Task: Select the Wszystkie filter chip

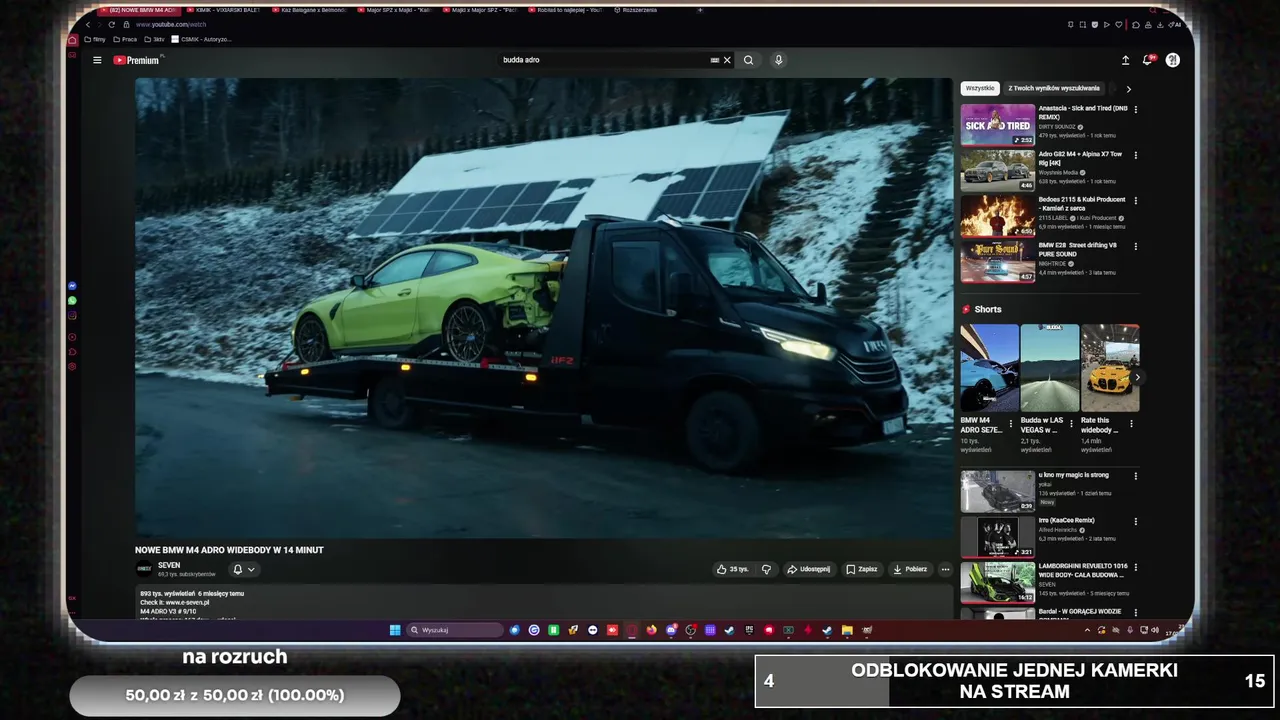Action: point(980,88)
